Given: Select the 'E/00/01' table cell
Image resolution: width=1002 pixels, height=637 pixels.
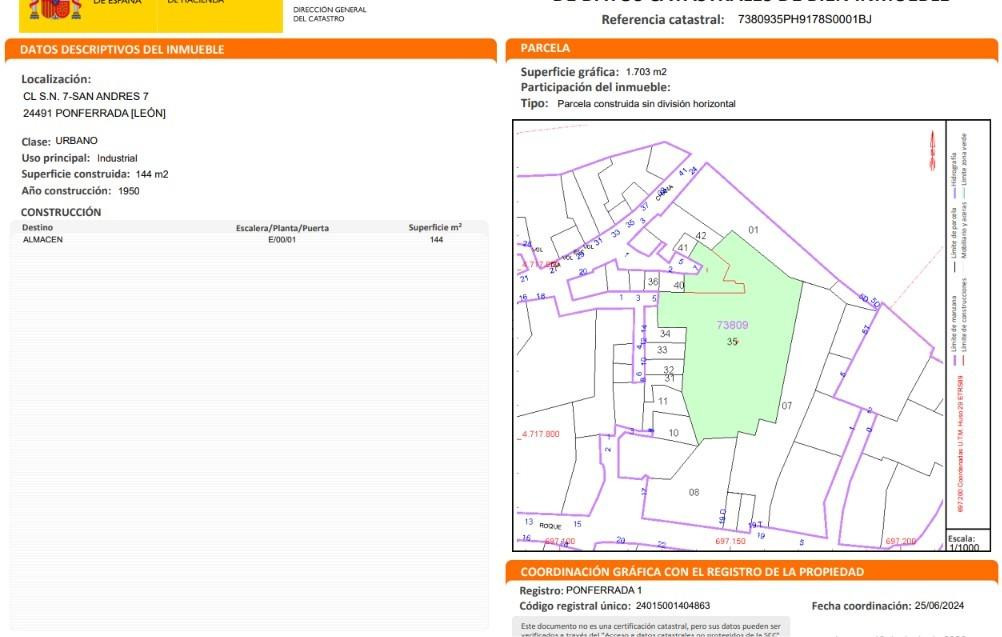Looking at the screenshot, I should tap(282, 240).
